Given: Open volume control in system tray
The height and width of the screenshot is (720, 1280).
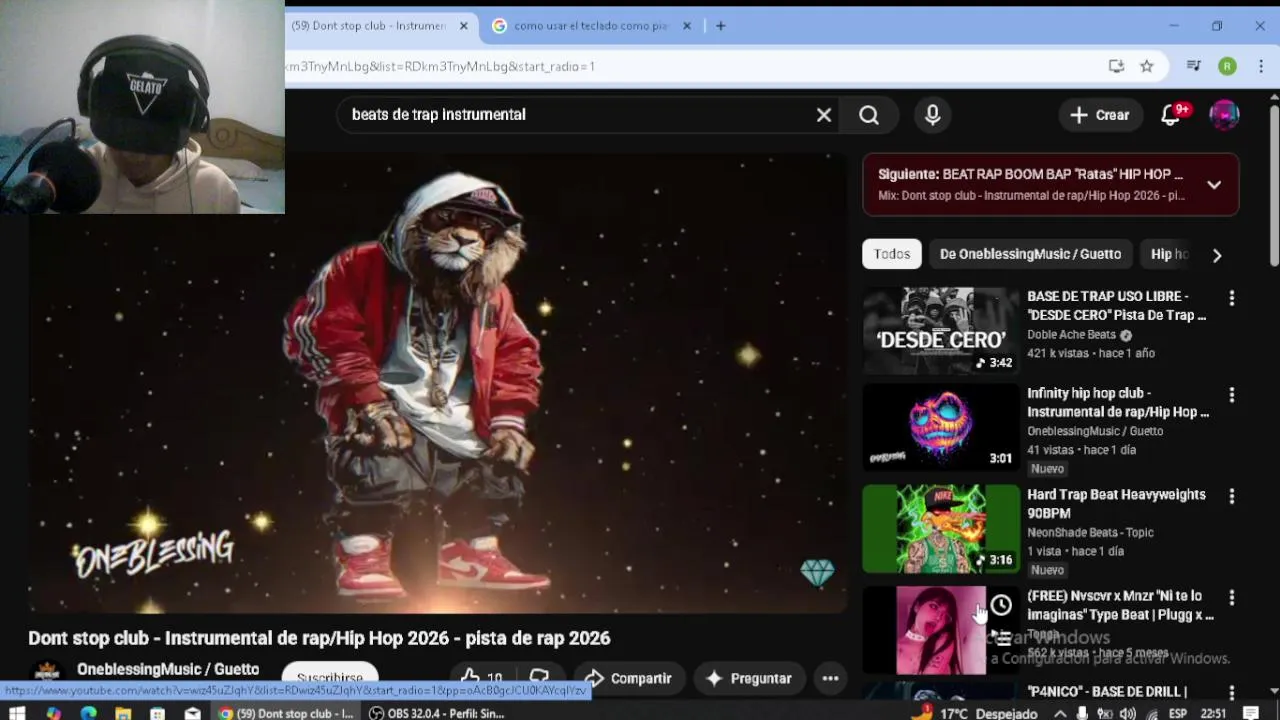Looking at the screenshot, I should tap(1128, 713).
